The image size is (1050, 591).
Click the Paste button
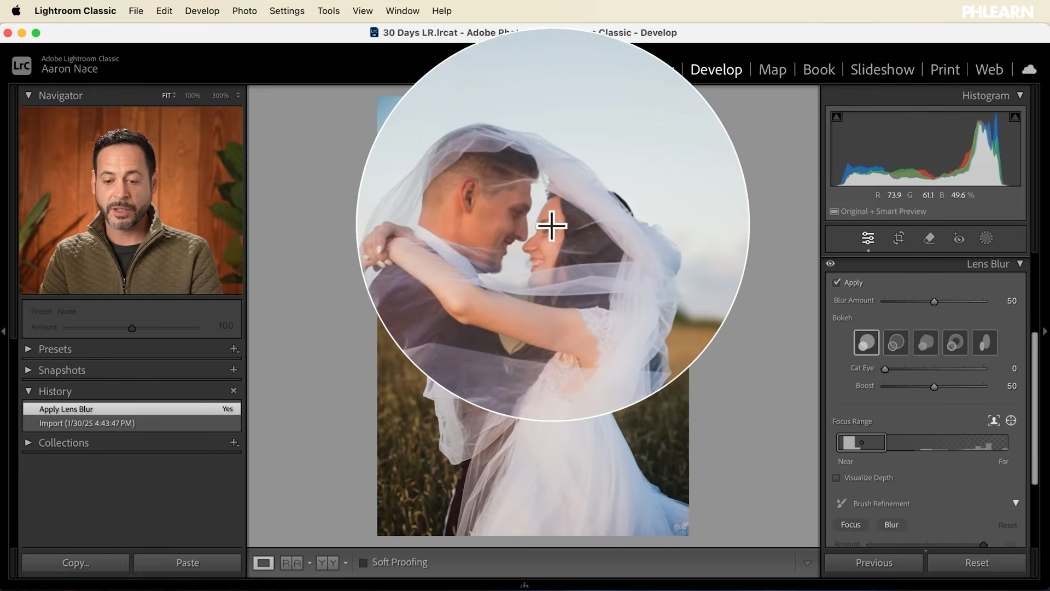tap(188, 563)
